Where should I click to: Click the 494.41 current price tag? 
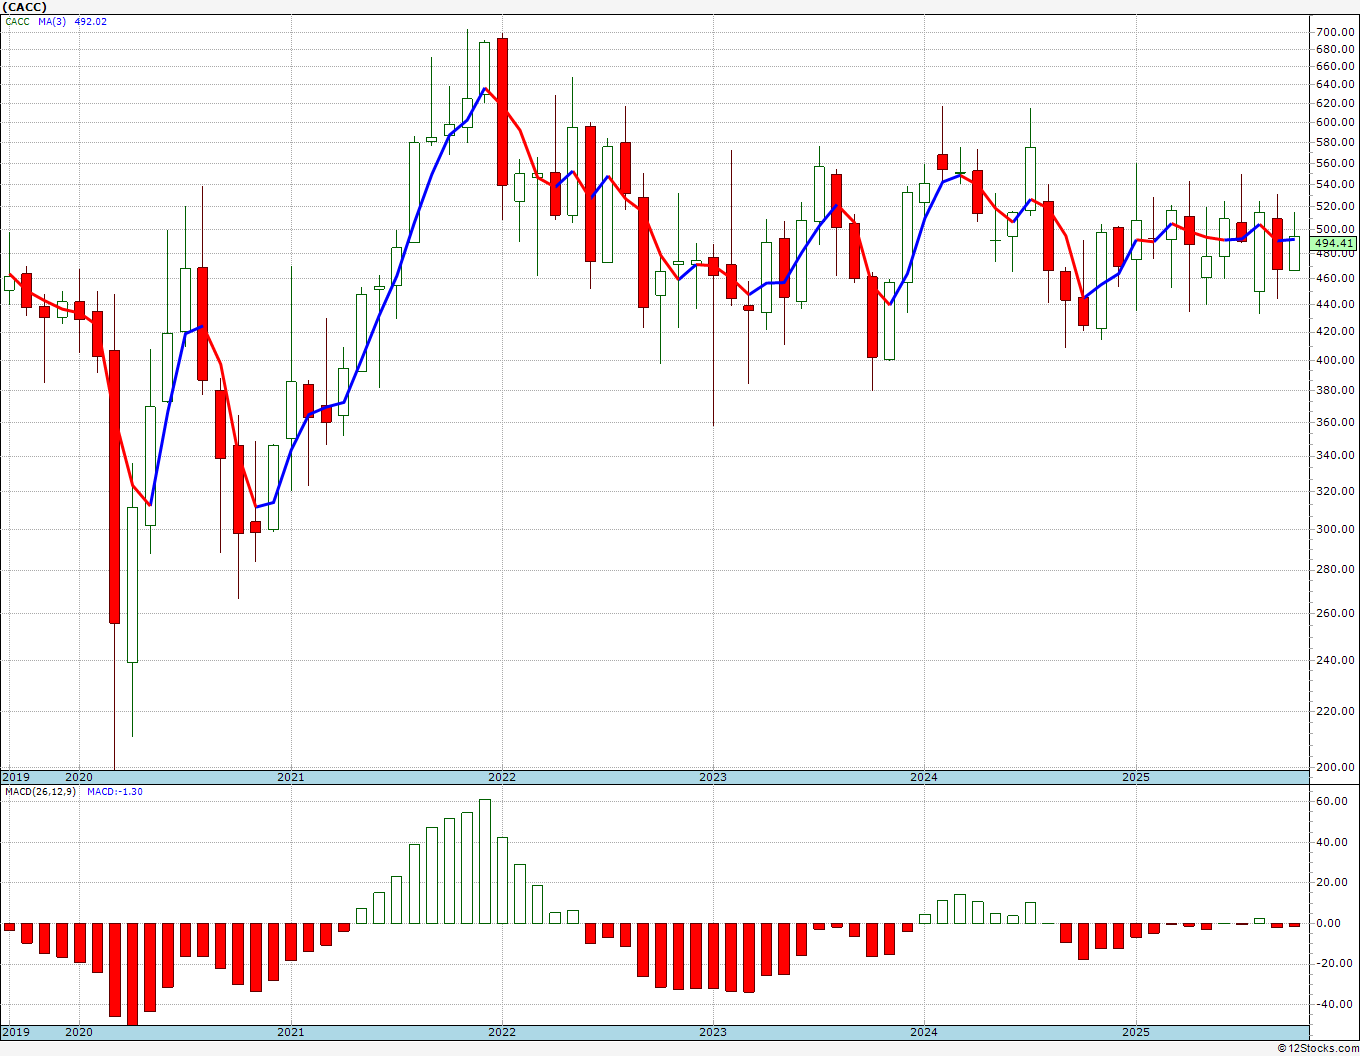pos(1334,243)
